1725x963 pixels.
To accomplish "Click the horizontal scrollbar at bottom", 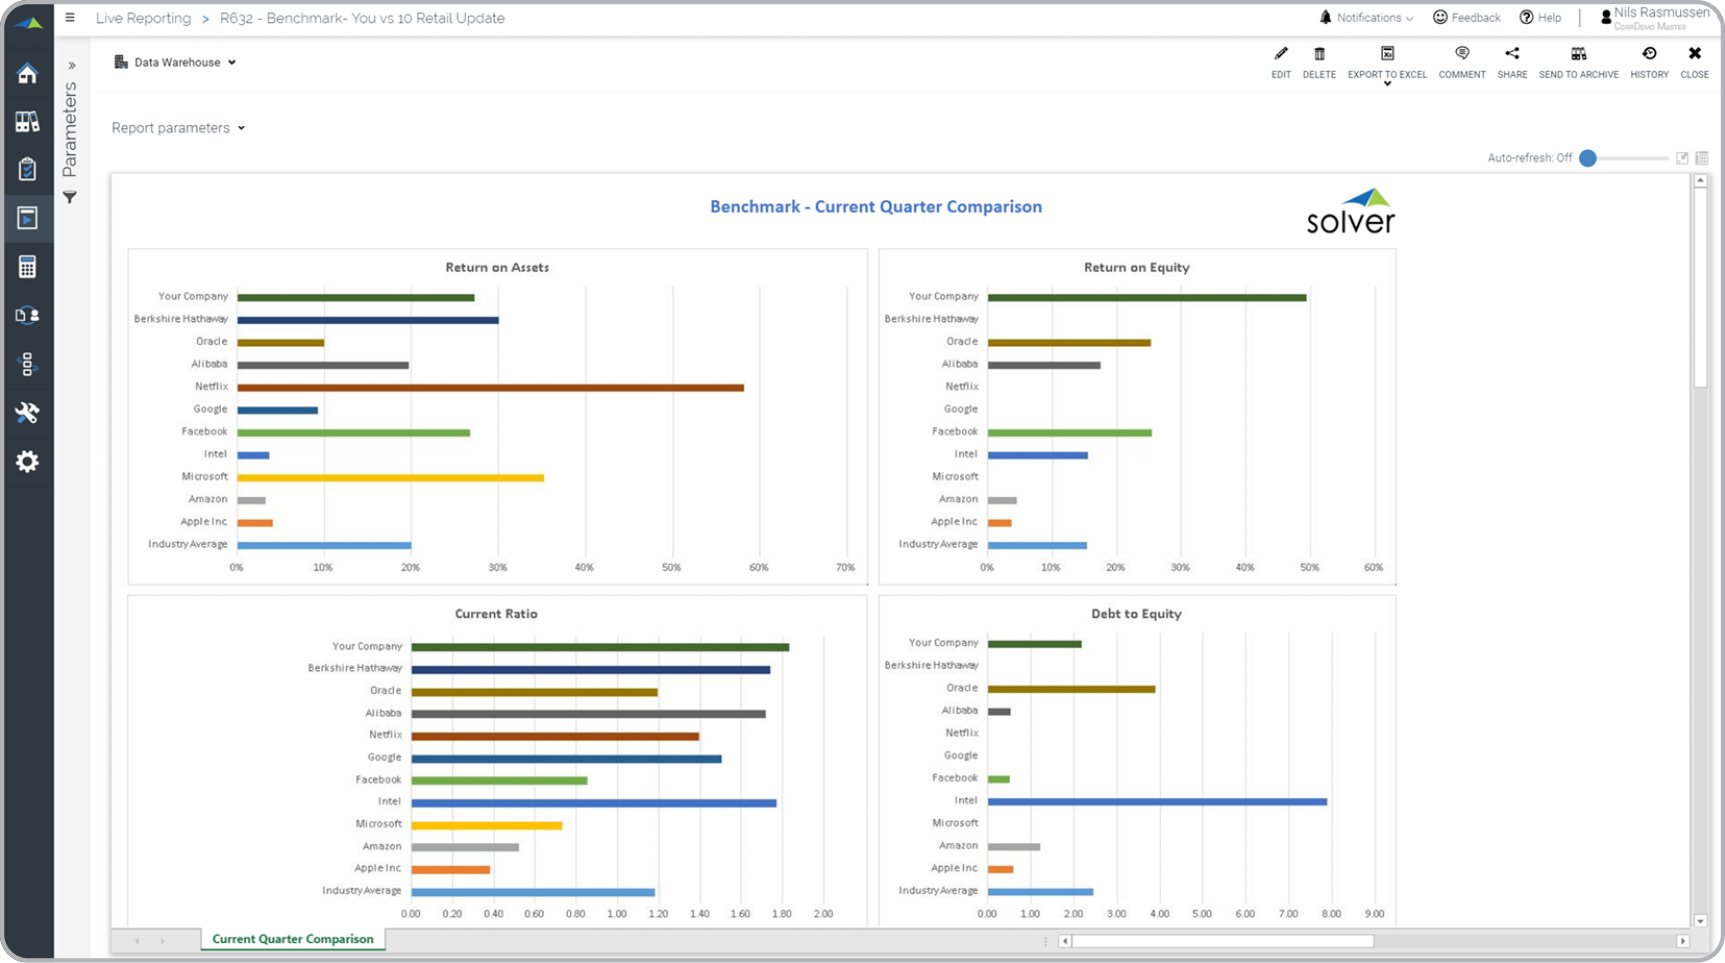I will (1222, 941).
